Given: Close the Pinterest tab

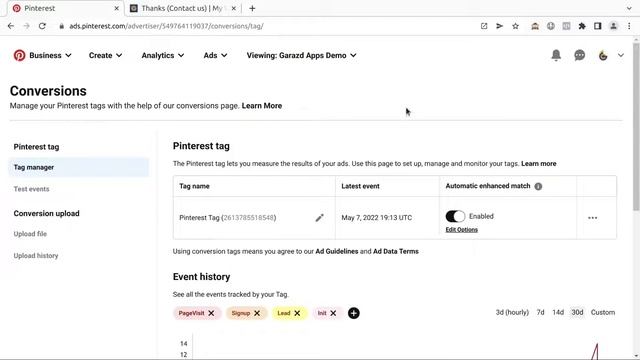Looking at the screenshot, I should (x=116, y=8).
